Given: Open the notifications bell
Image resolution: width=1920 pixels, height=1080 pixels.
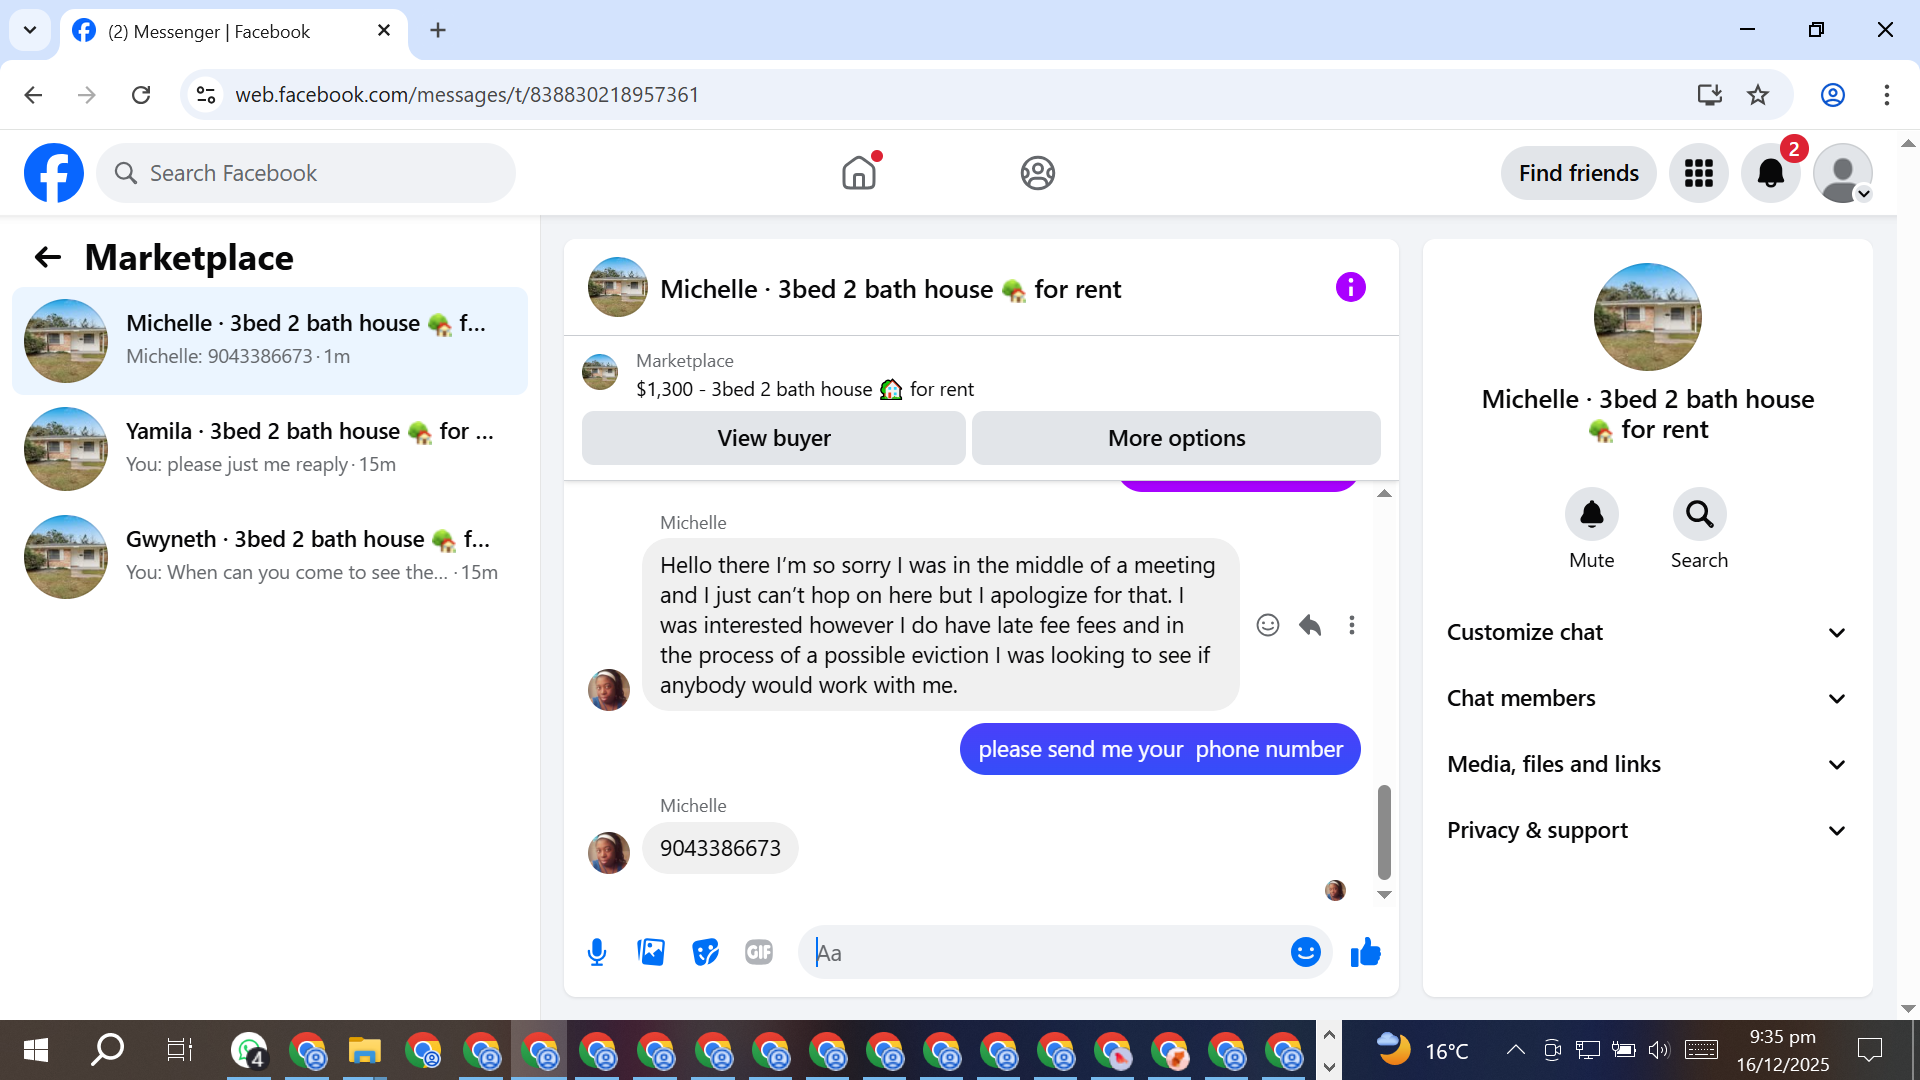Looking at the screenshot, I should (x=1771, y=173).
